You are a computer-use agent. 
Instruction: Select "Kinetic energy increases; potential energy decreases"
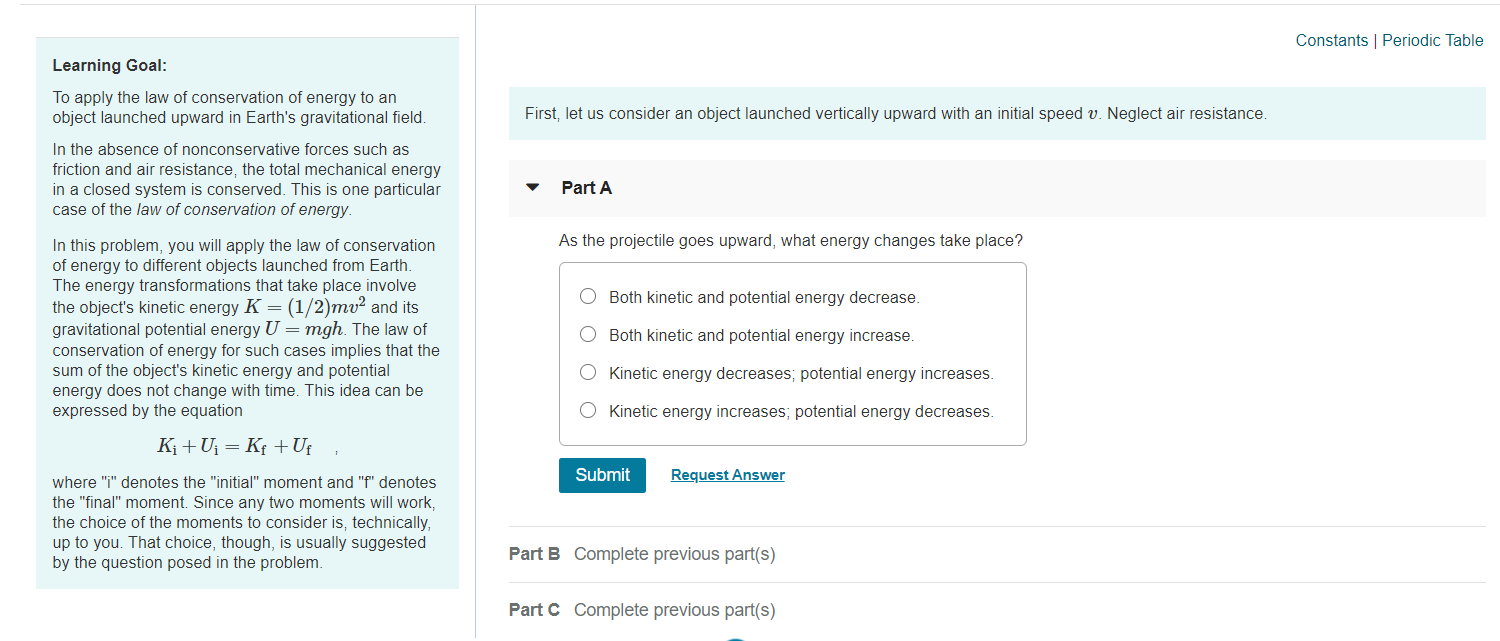[x=587, y=410]
